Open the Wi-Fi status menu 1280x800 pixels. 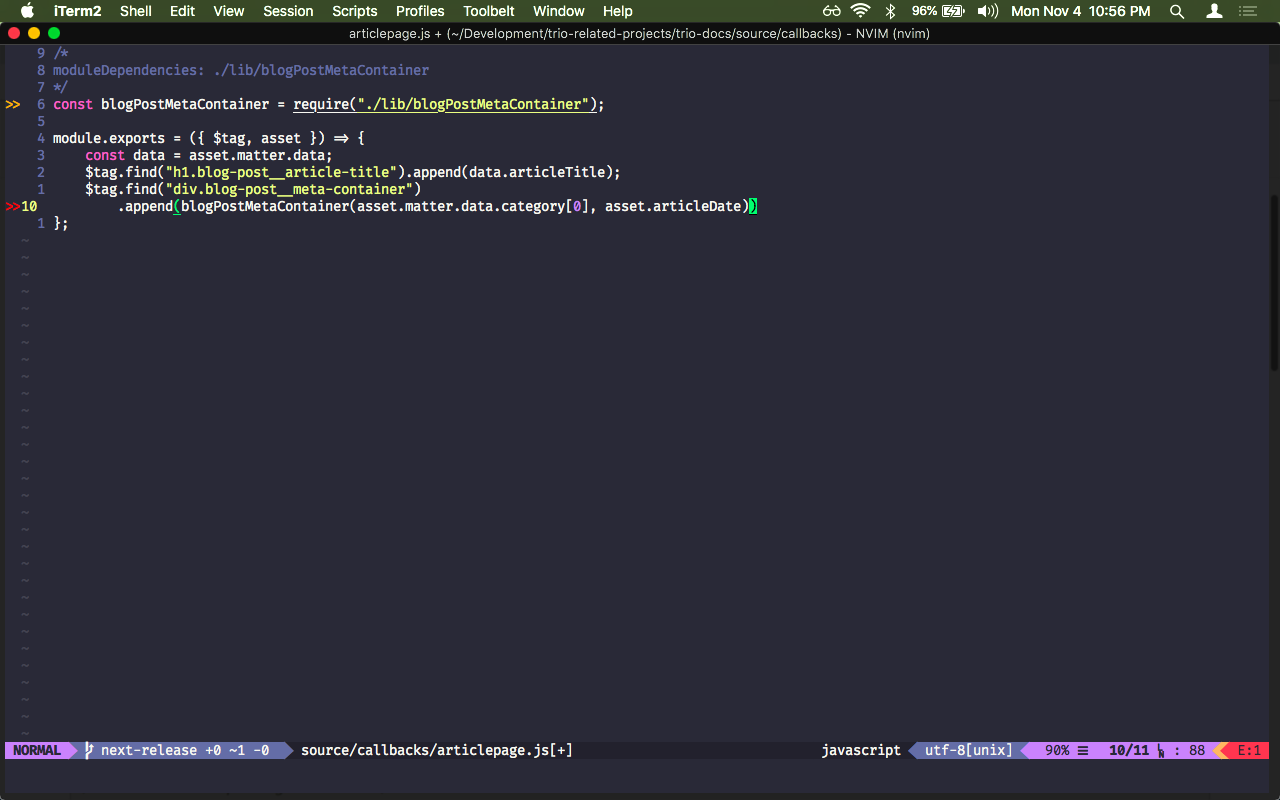861,11
